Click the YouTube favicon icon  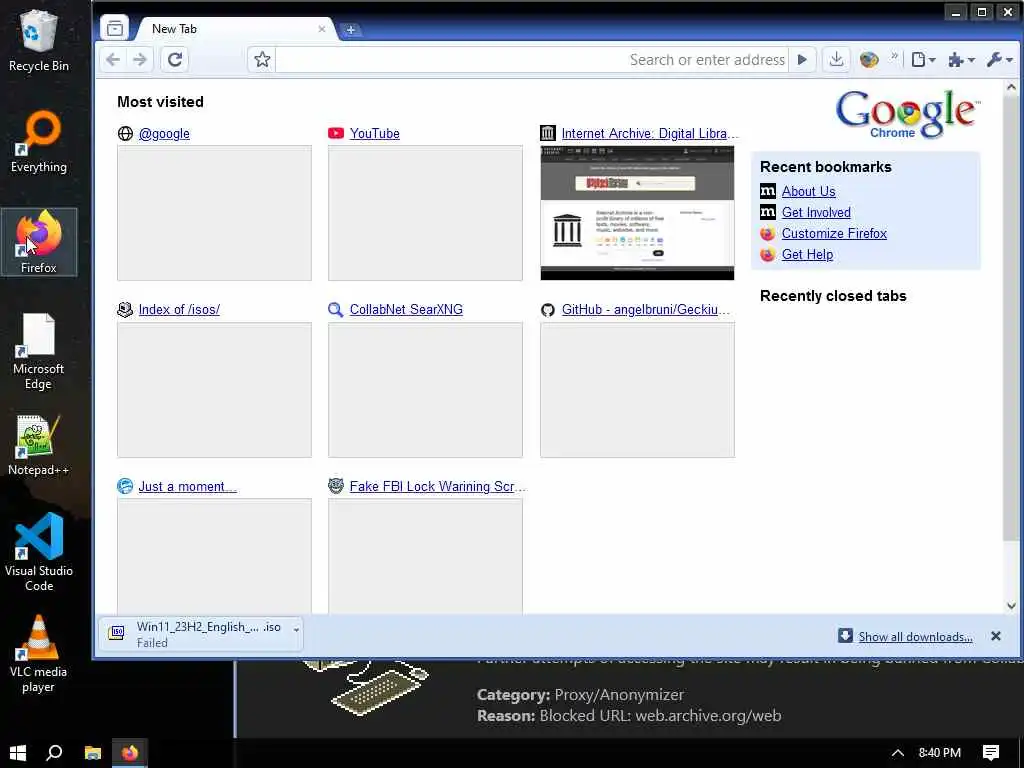336,133
